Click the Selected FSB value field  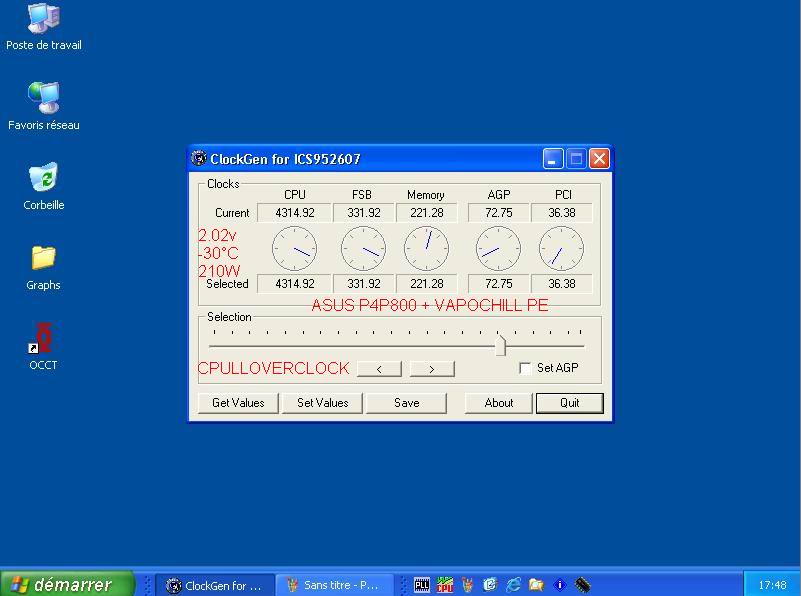click(x=363, y=284)
